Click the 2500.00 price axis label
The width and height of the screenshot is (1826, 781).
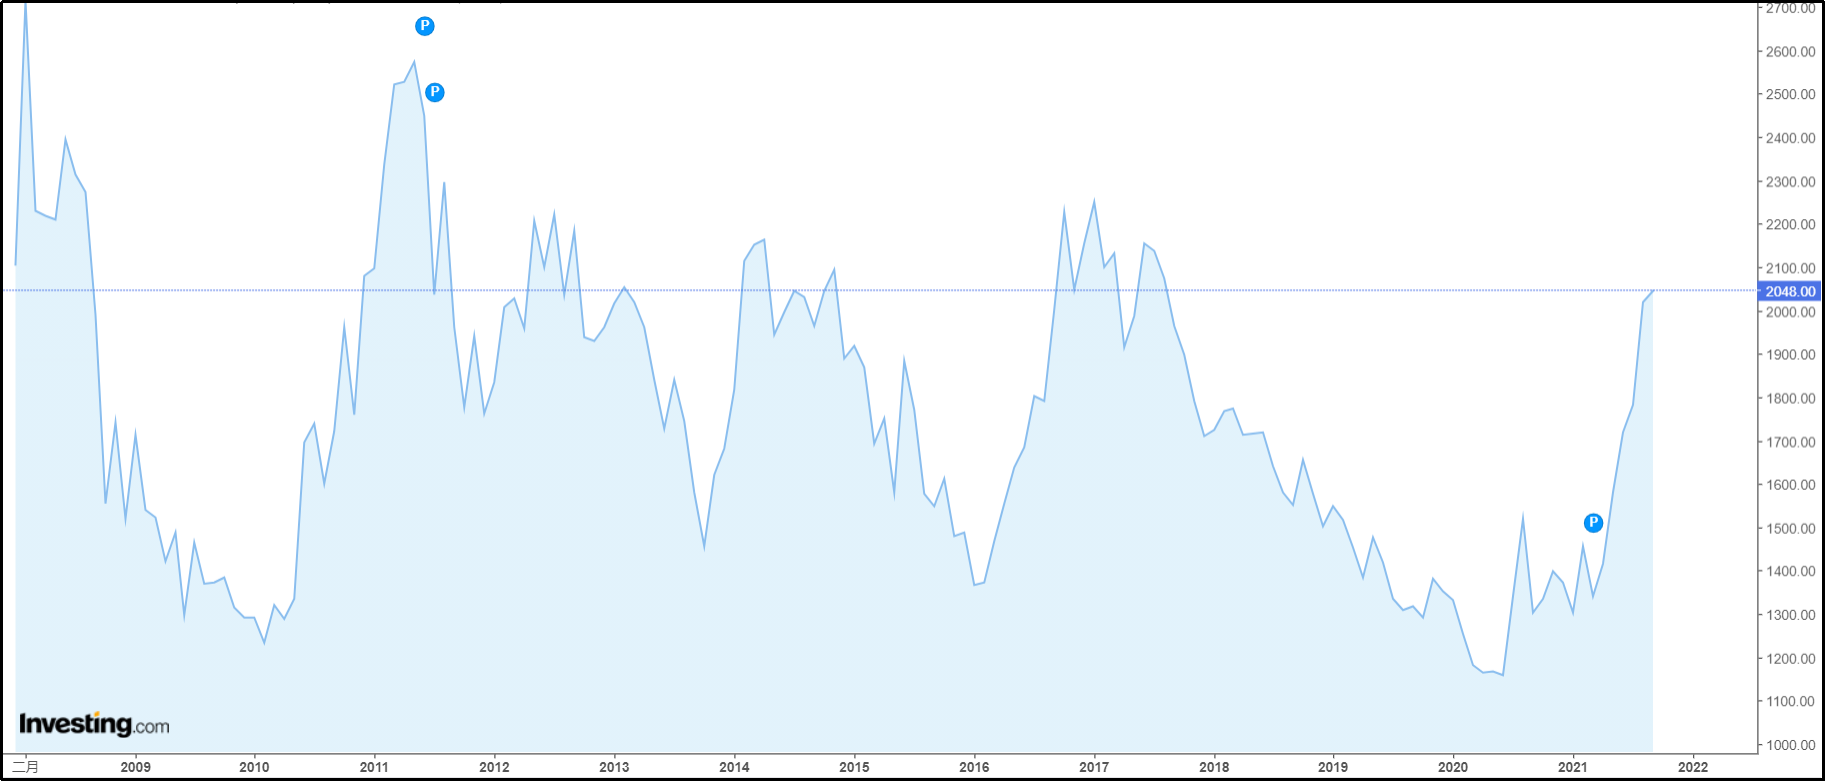coord(1790,94)
